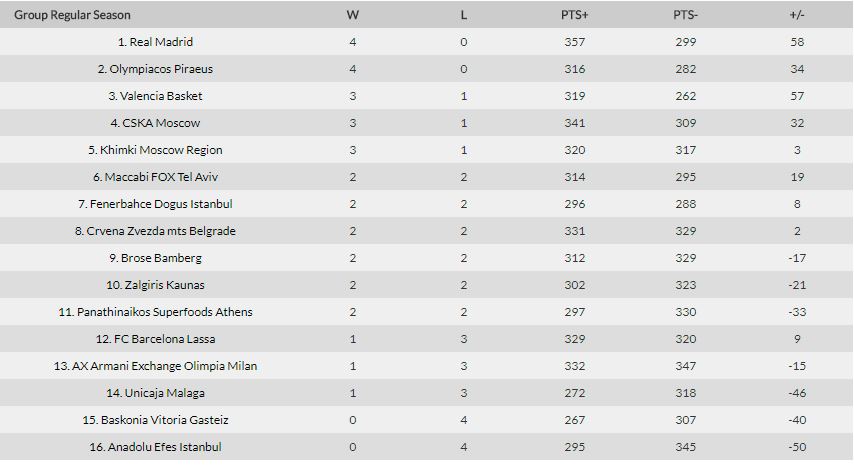Sort standings by the W column header

(x=353, y=15)
